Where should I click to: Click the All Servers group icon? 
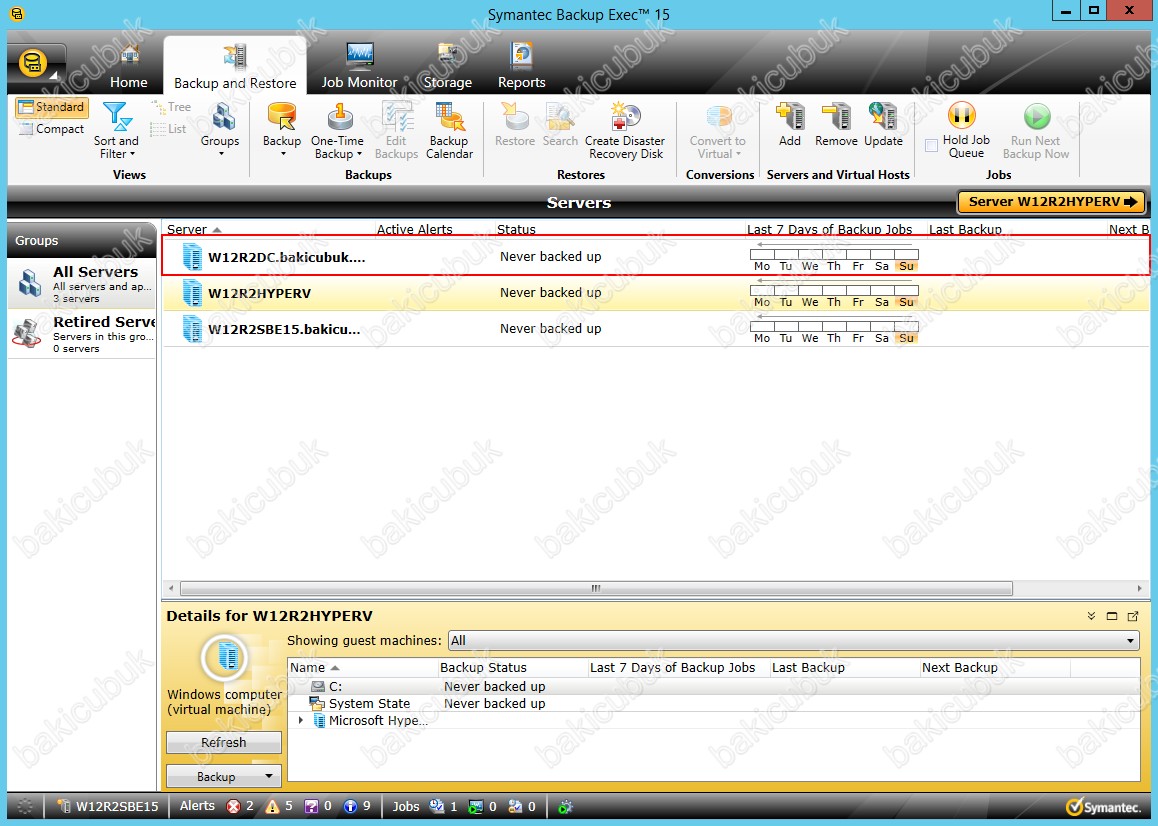[x=30, y=283]
